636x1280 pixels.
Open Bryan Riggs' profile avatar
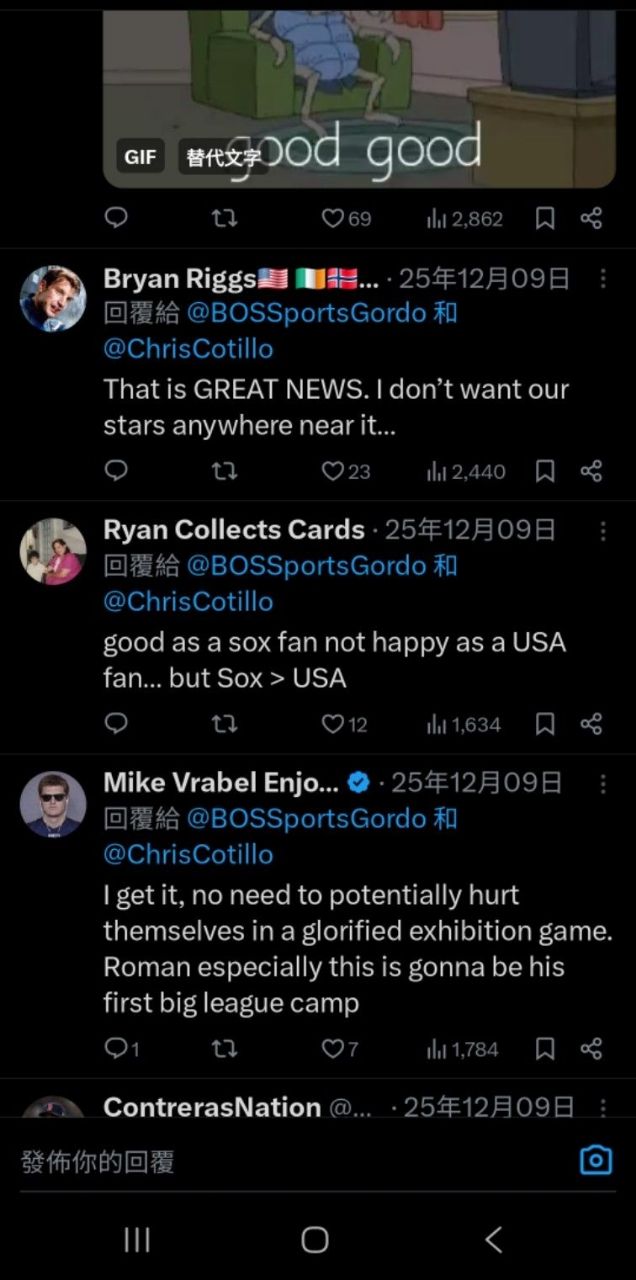pyautogui.click(x=53, y=298)
